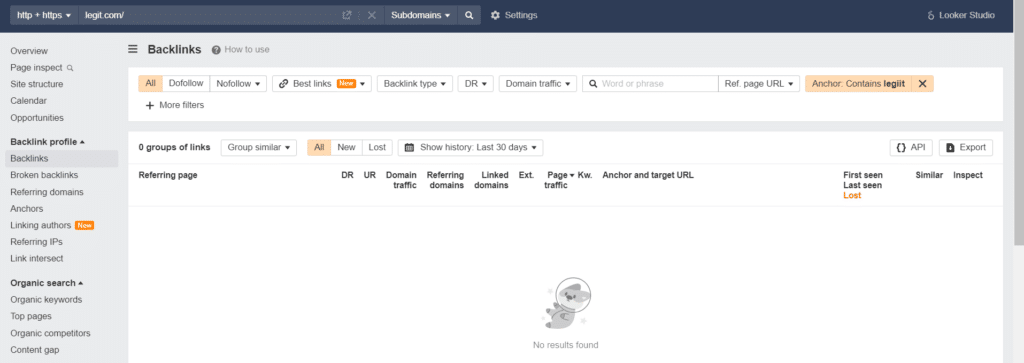Screen dimensions: 1024x363
Task: Export the backlinks list
Action: (966, 148)
